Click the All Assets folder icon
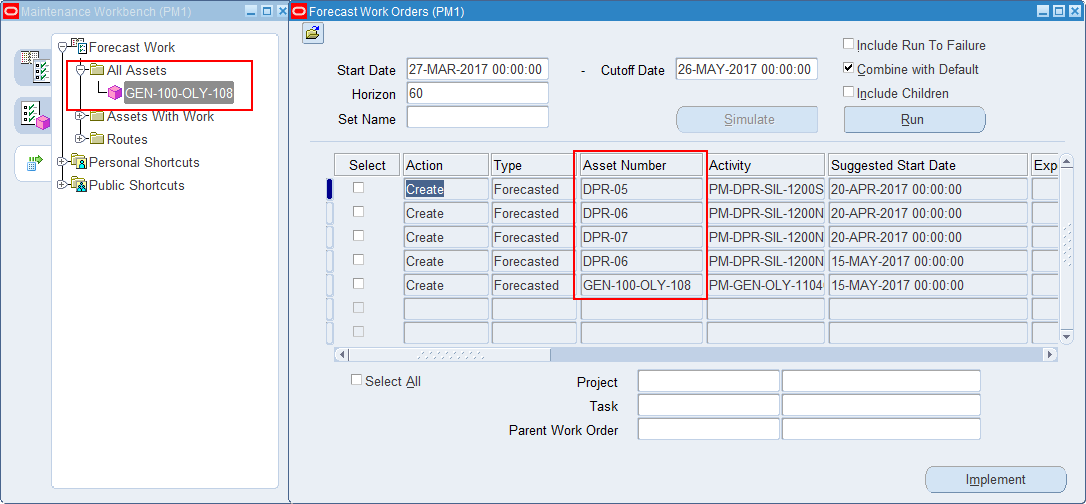This screenshot has width=1086, height=504. 96,70
